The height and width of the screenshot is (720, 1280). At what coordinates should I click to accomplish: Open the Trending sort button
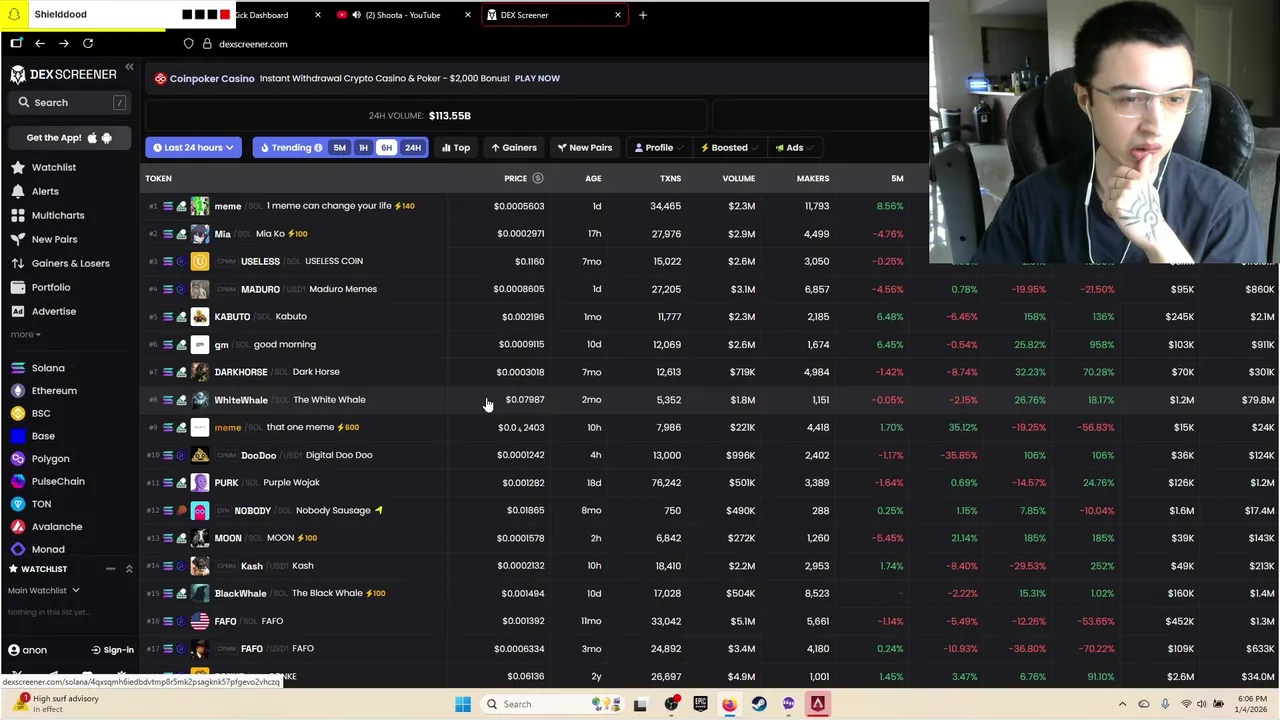(x=291, y=148)
